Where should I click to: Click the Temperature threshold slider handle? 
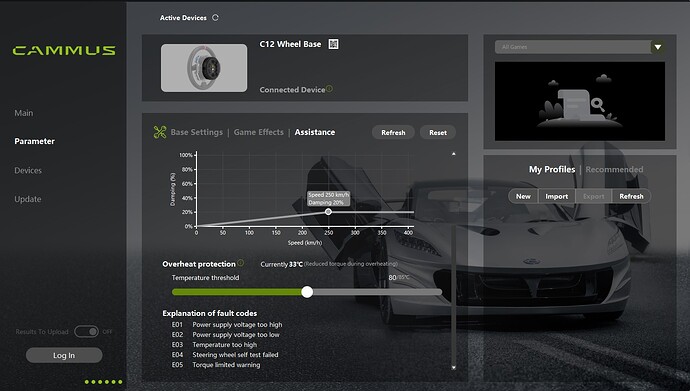tap(307, 292)
